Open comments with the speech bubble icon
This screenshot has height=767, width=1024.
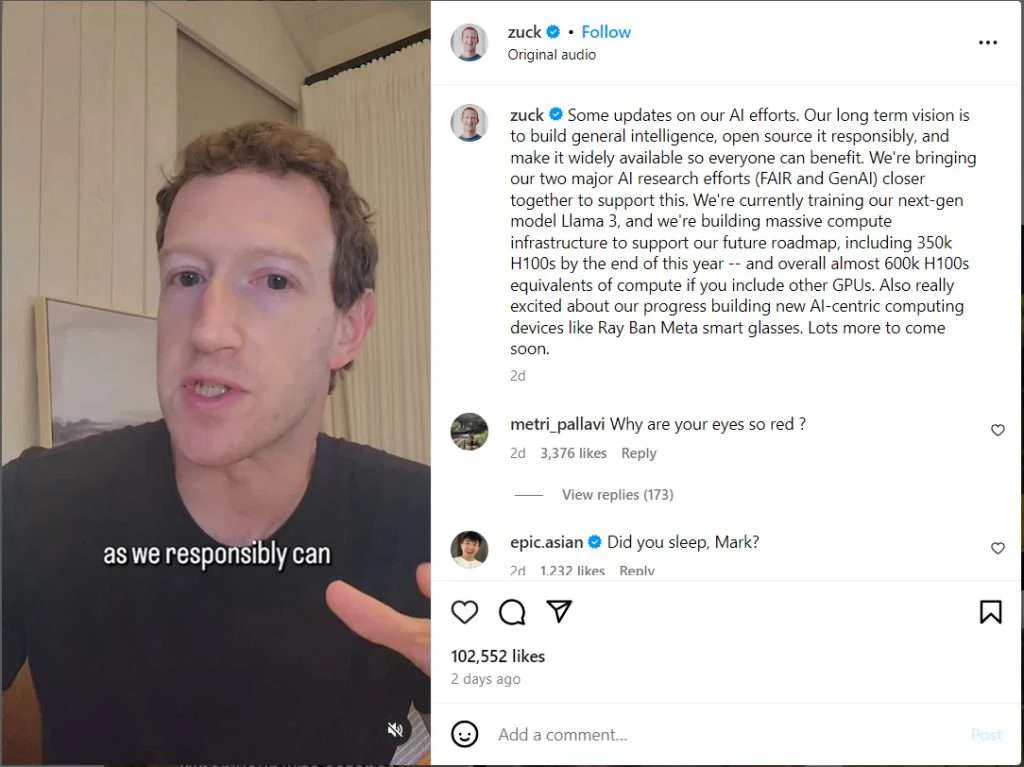(x=512, y=612)
